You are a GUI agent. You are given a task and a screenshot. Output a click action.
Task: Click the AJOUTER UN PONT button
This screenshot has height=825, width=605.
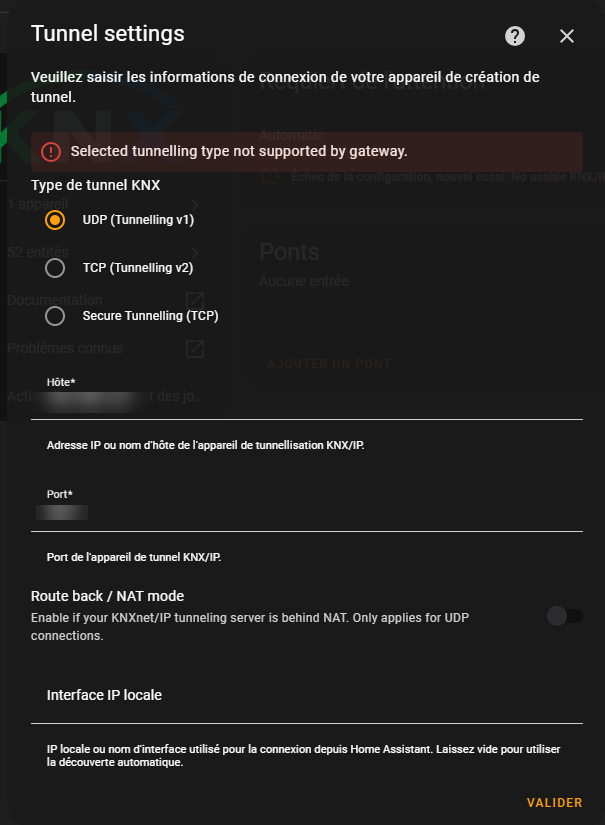click(x=329, y=364)
